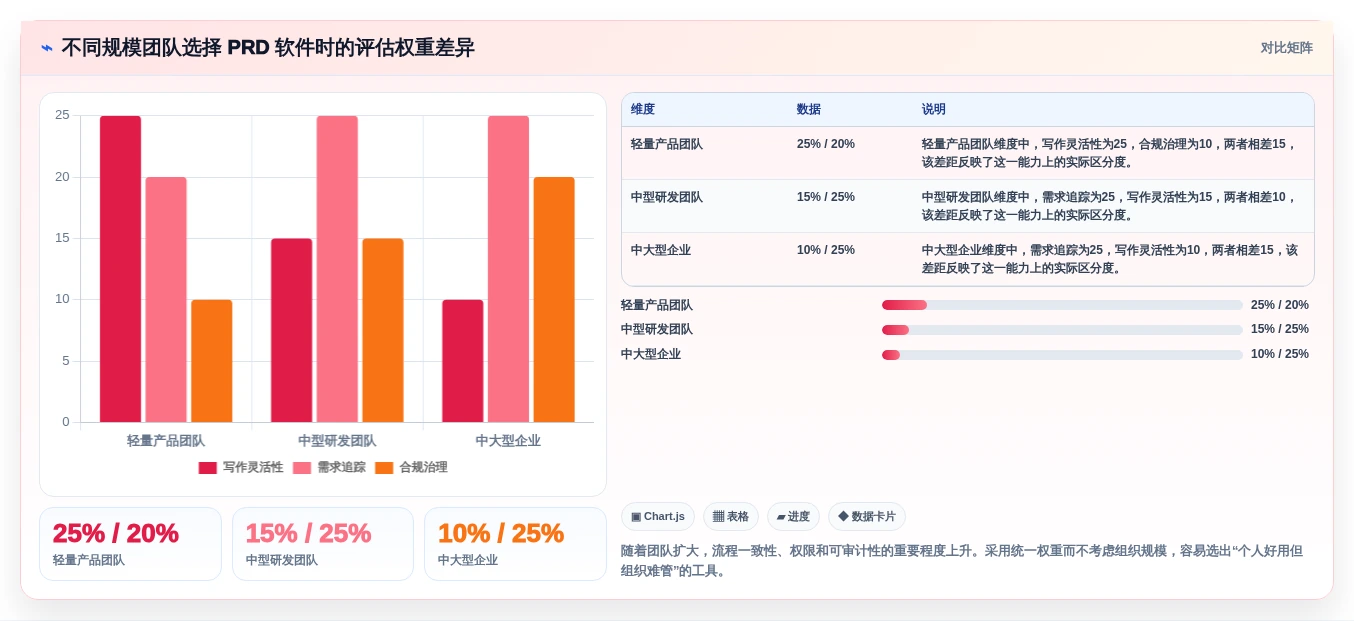Click the 中大型企业 合规治理 bar at 20
Viewport: 1354px width, 621px height.
tap(554, 300)
